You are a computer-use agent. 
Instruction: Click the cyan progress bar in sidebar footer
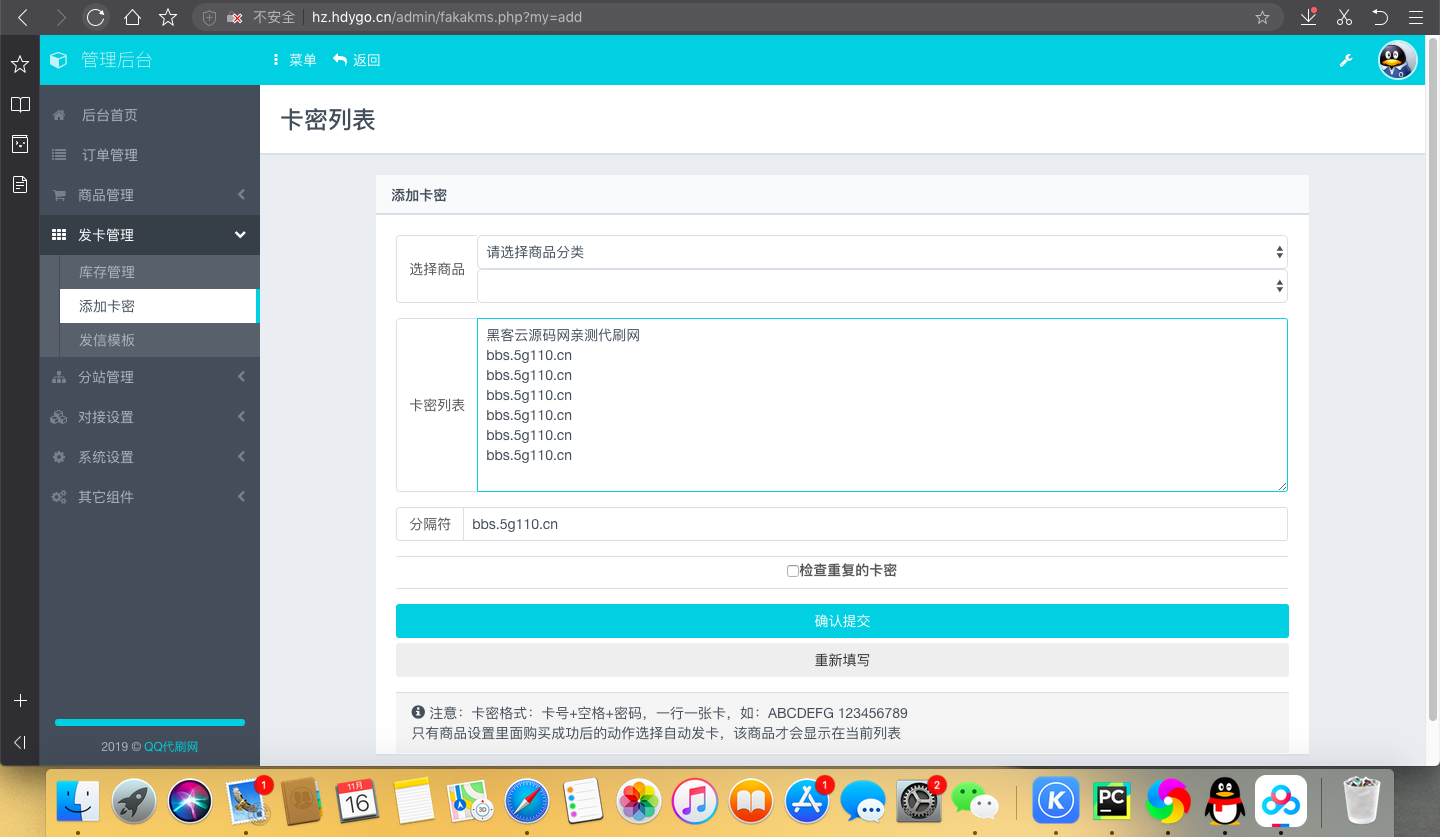(x=150, y=722)
